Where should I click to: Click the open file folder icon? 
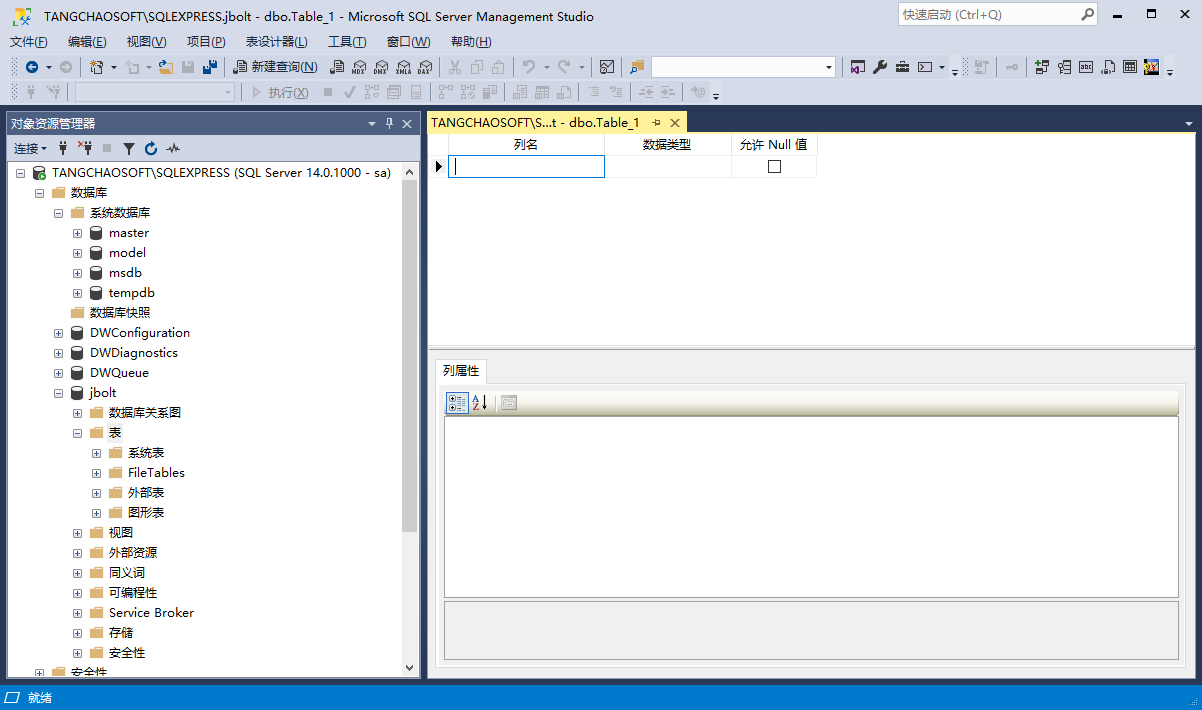pyautogui.click(x=165, y=67)
